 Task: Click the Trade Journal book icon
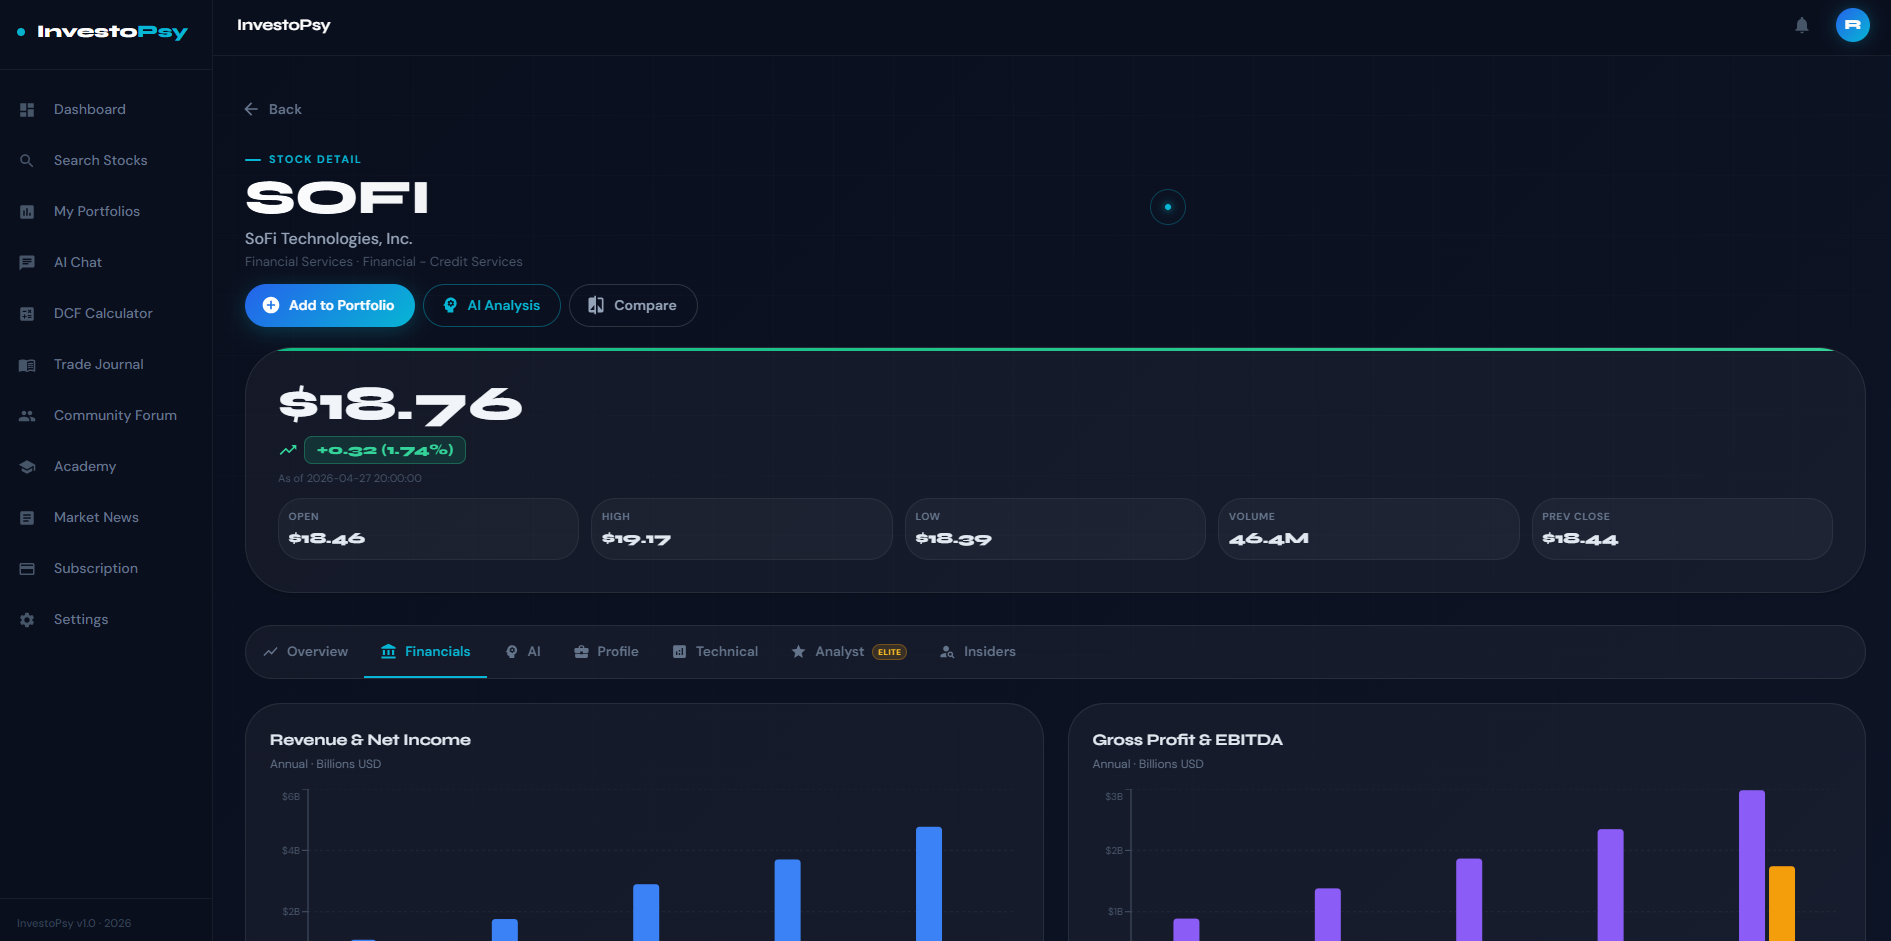pos(27,365)
